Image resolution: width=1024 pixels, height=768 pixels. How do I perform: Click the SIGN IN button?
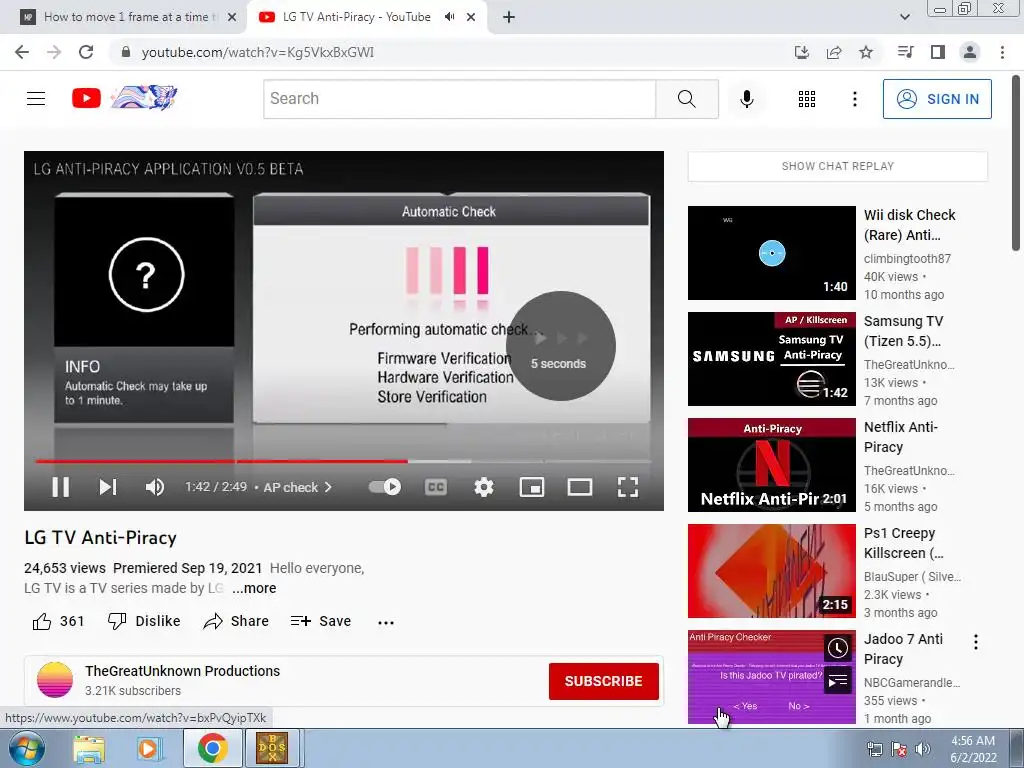coord(937,99)
